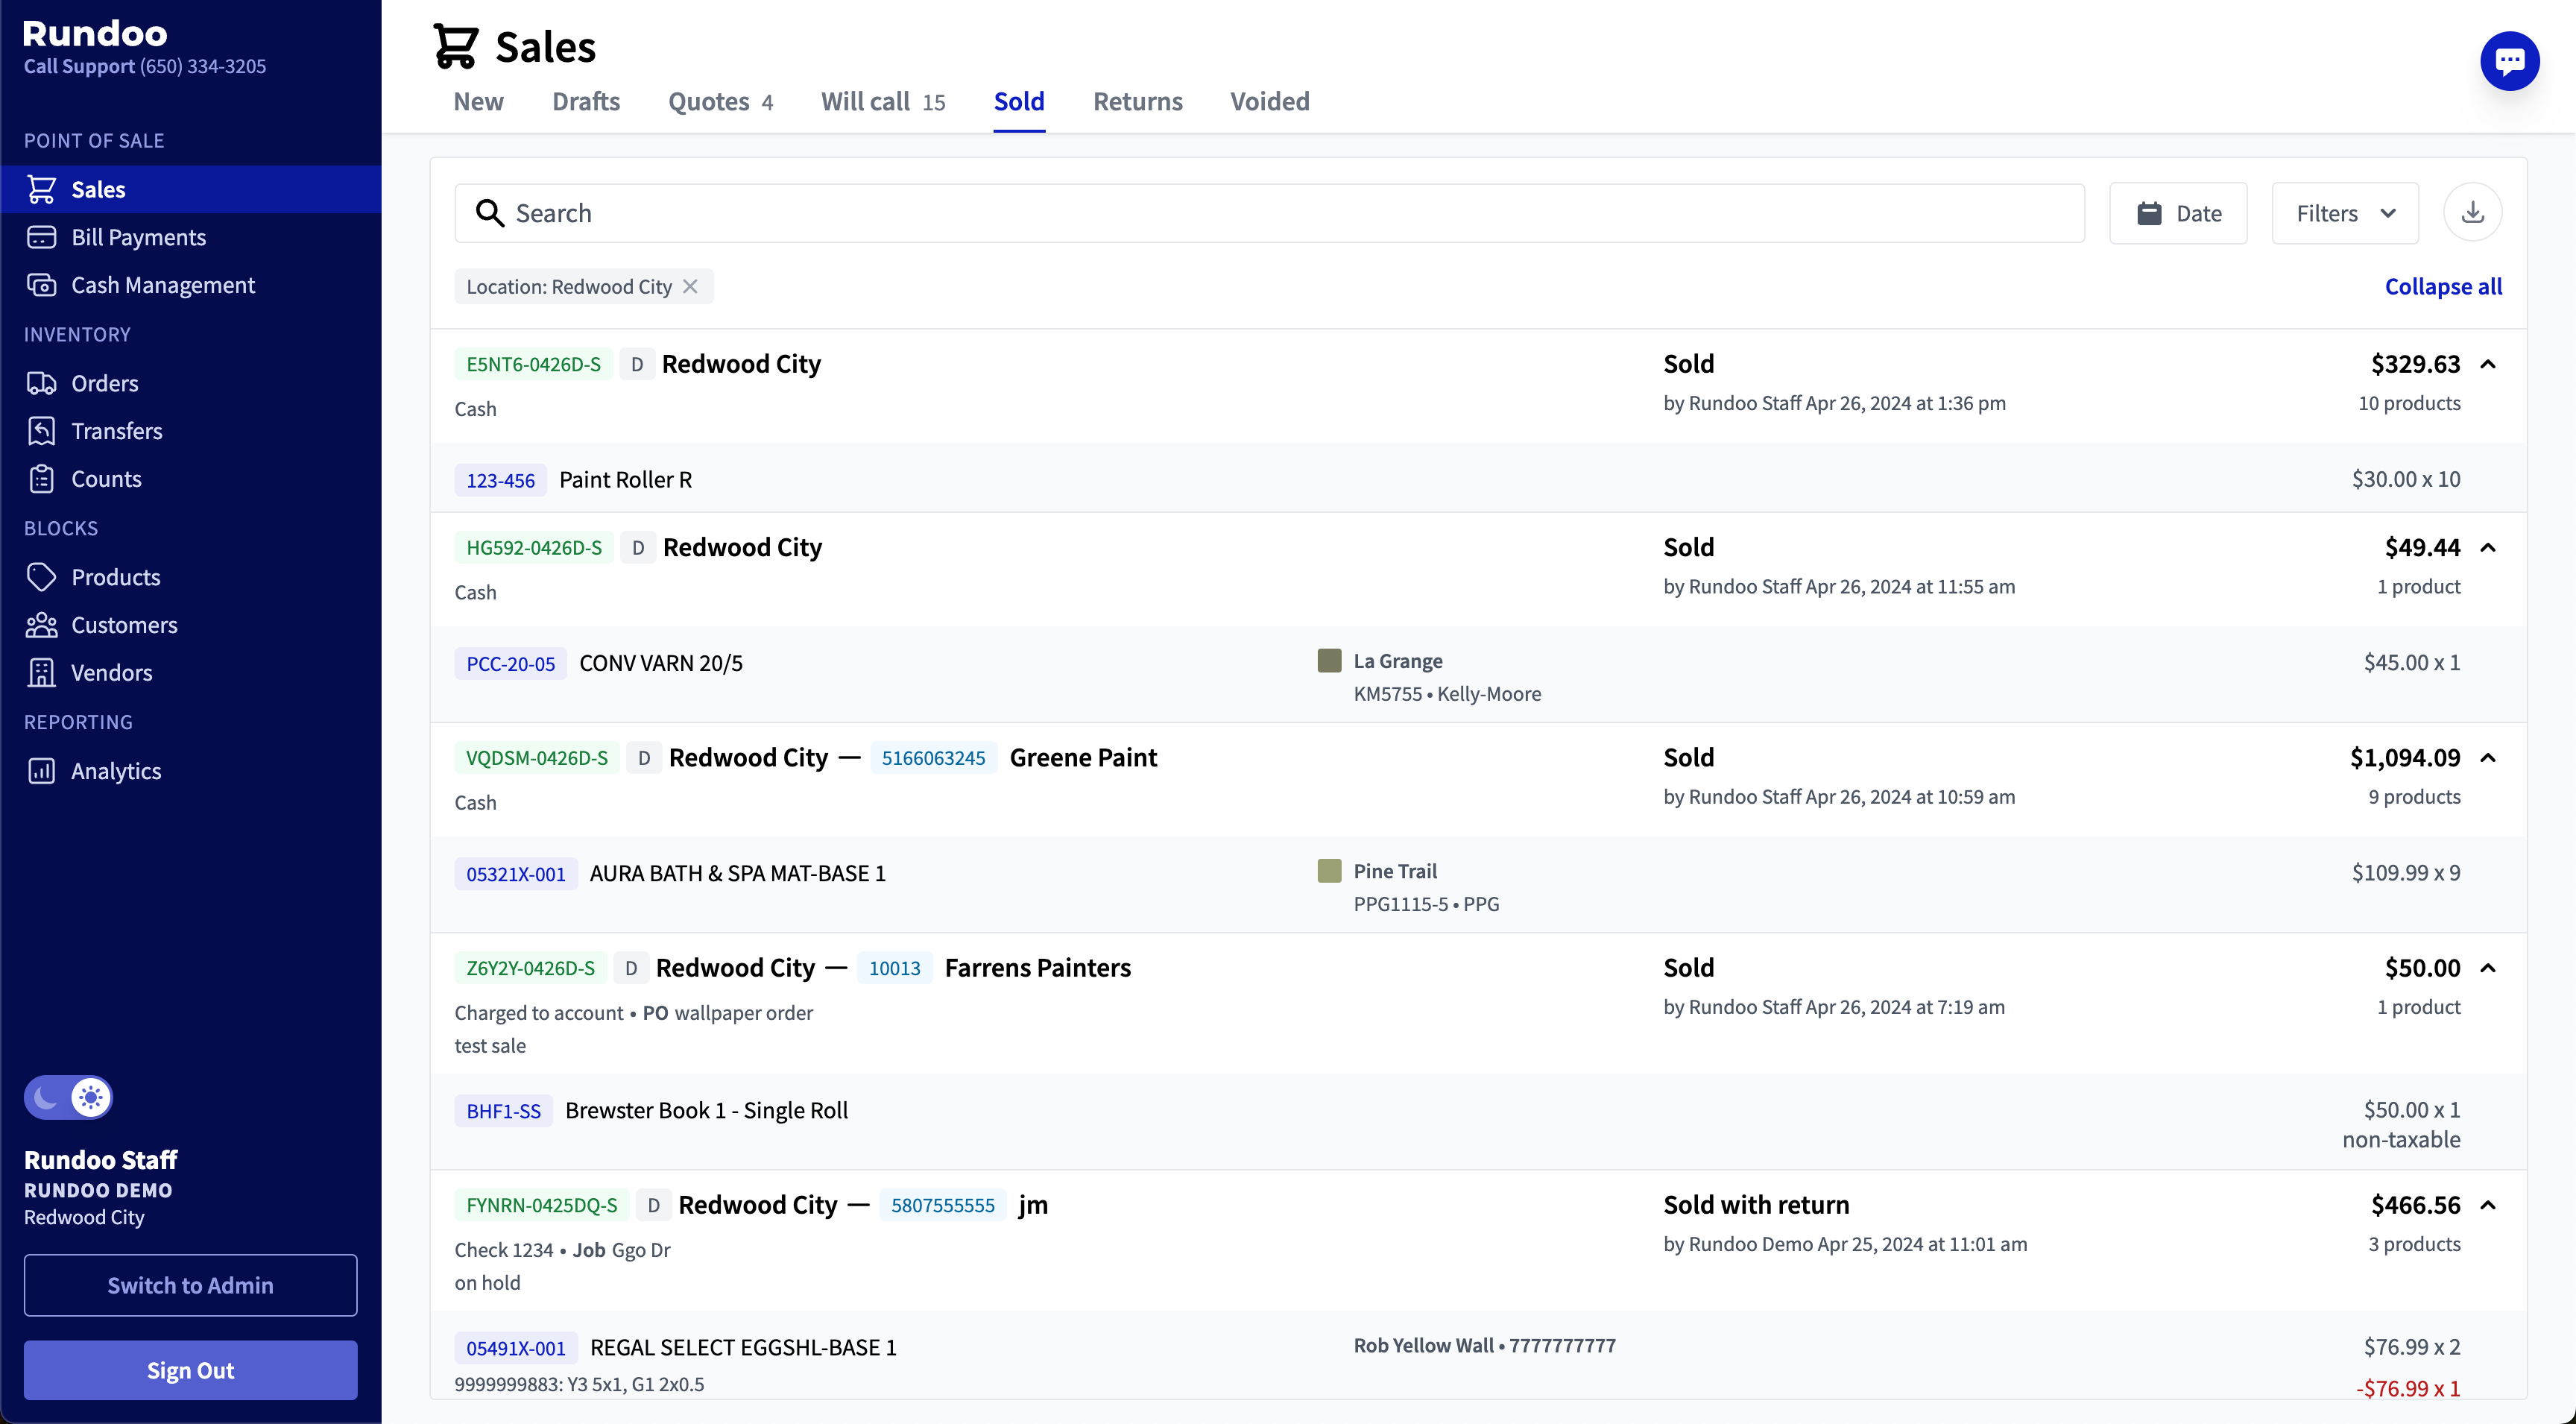
Task: Open product SKU 123-456
Action: click(500, 480)
